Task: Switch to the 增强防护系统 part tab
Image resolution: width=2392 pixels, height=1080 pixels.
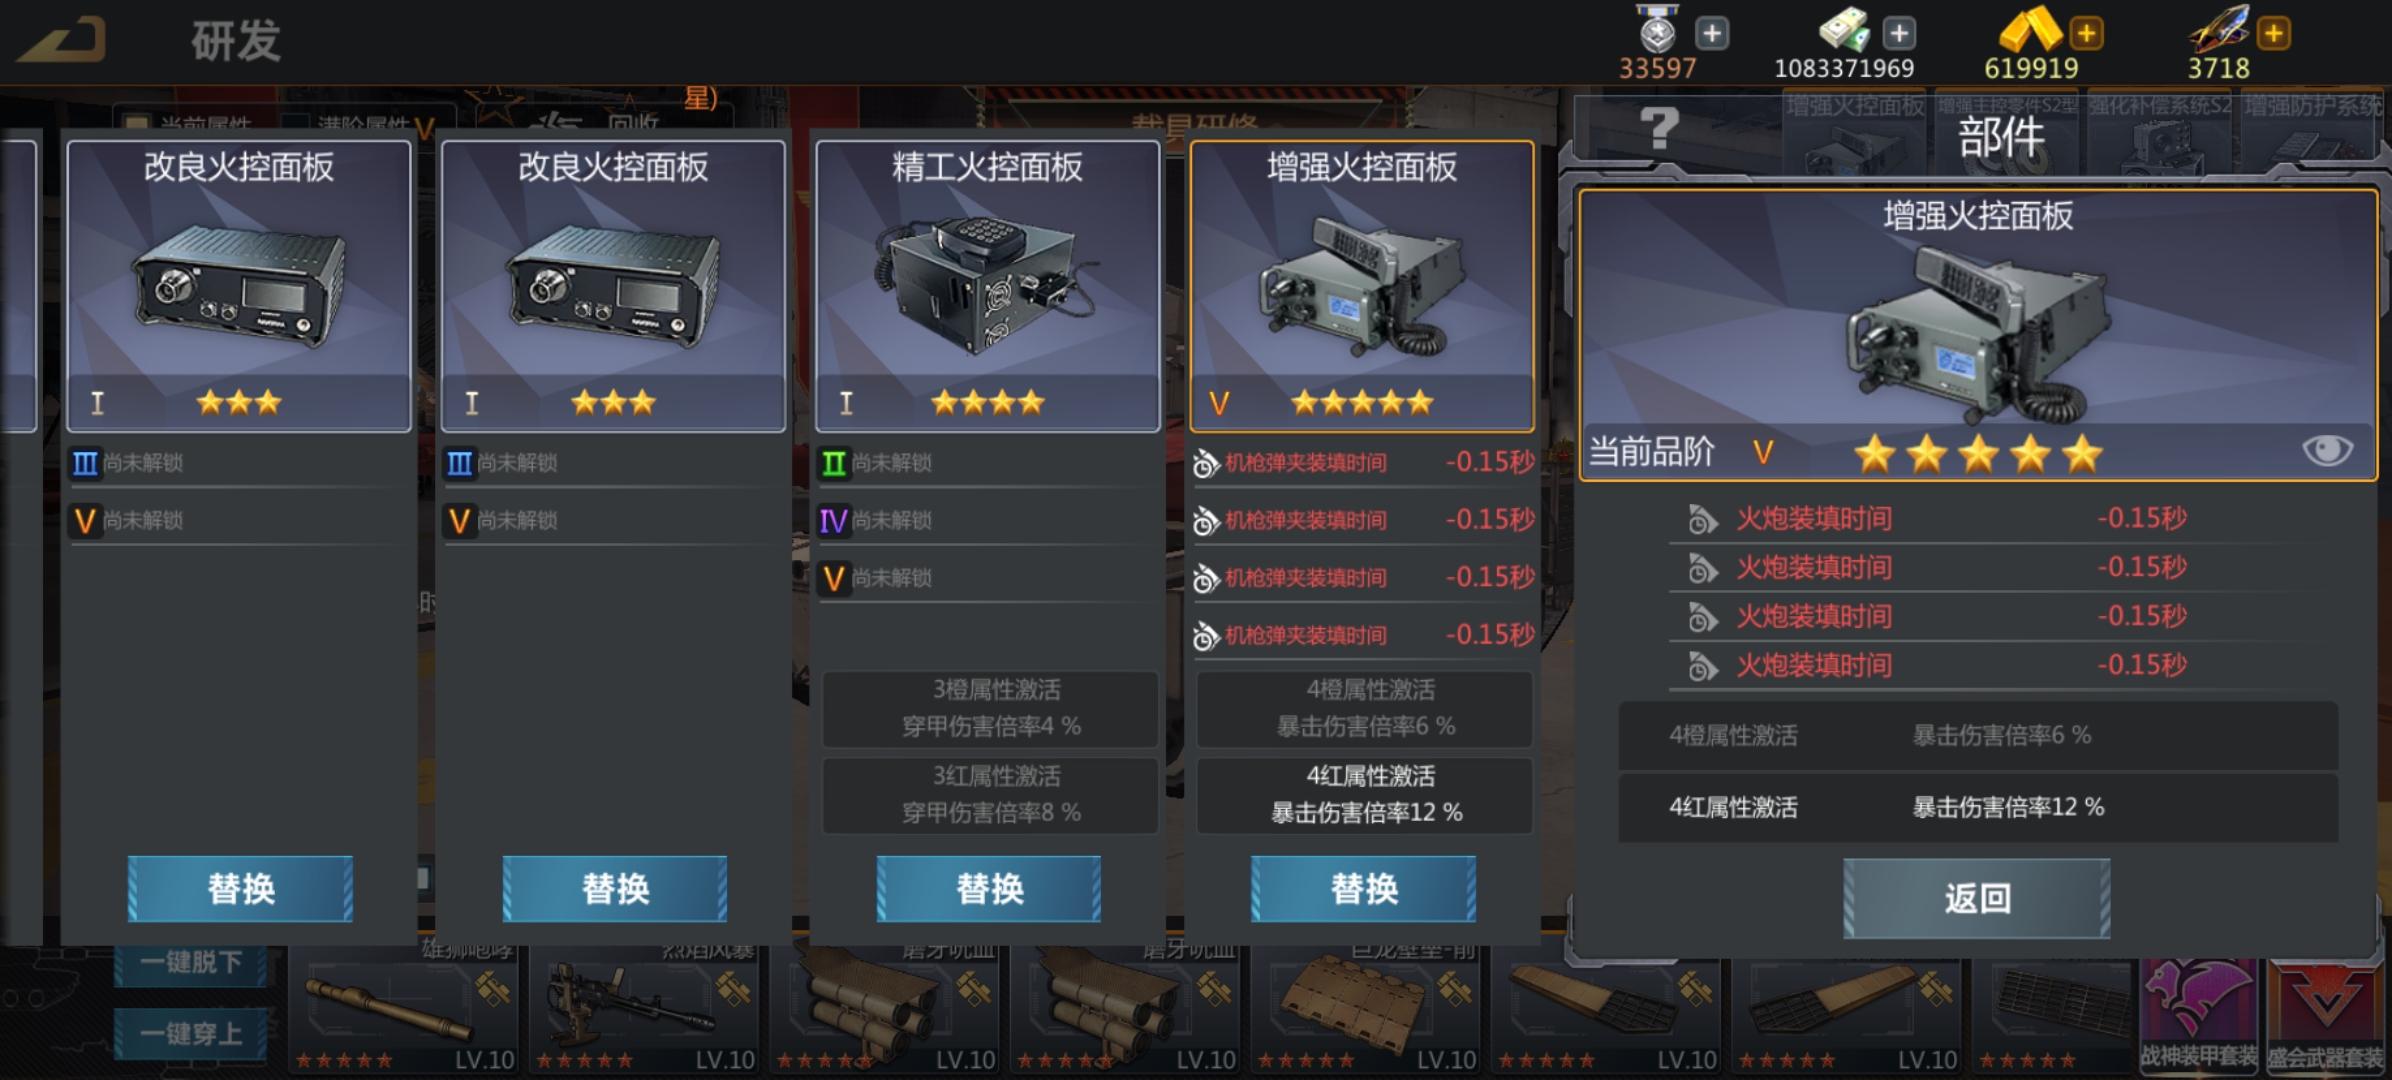Action: [x=2313, y=130]
